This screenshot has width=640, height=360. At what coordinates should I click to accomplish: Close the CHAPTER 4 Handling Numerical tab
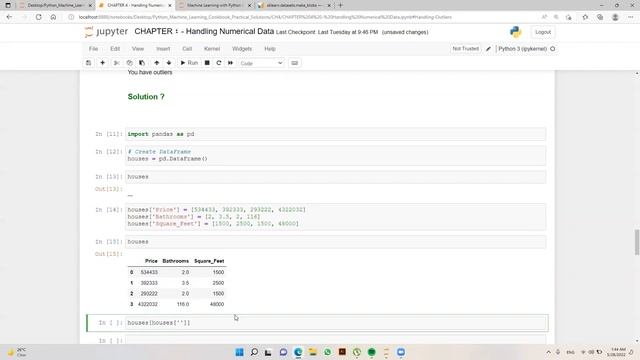(x=170, y=5)
